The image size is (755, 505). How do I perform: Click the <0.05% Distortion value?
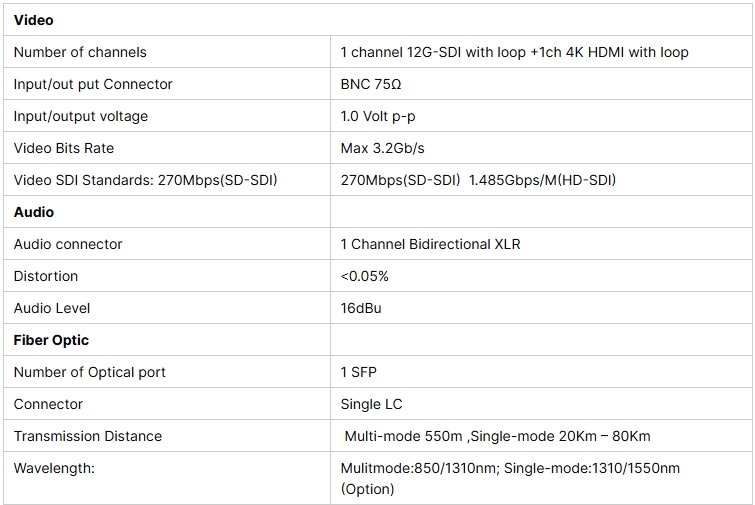(x=364, y=276)
